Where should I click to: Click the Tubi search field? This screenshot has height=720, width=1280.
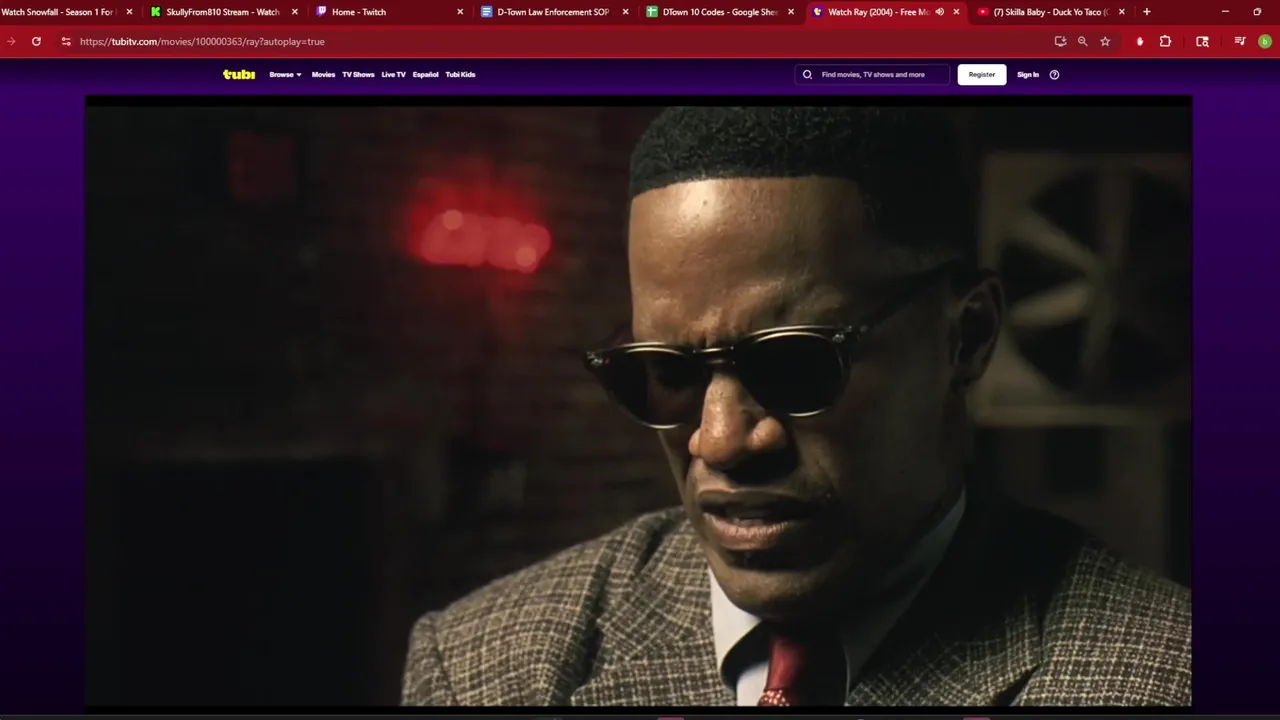point(872,74)
